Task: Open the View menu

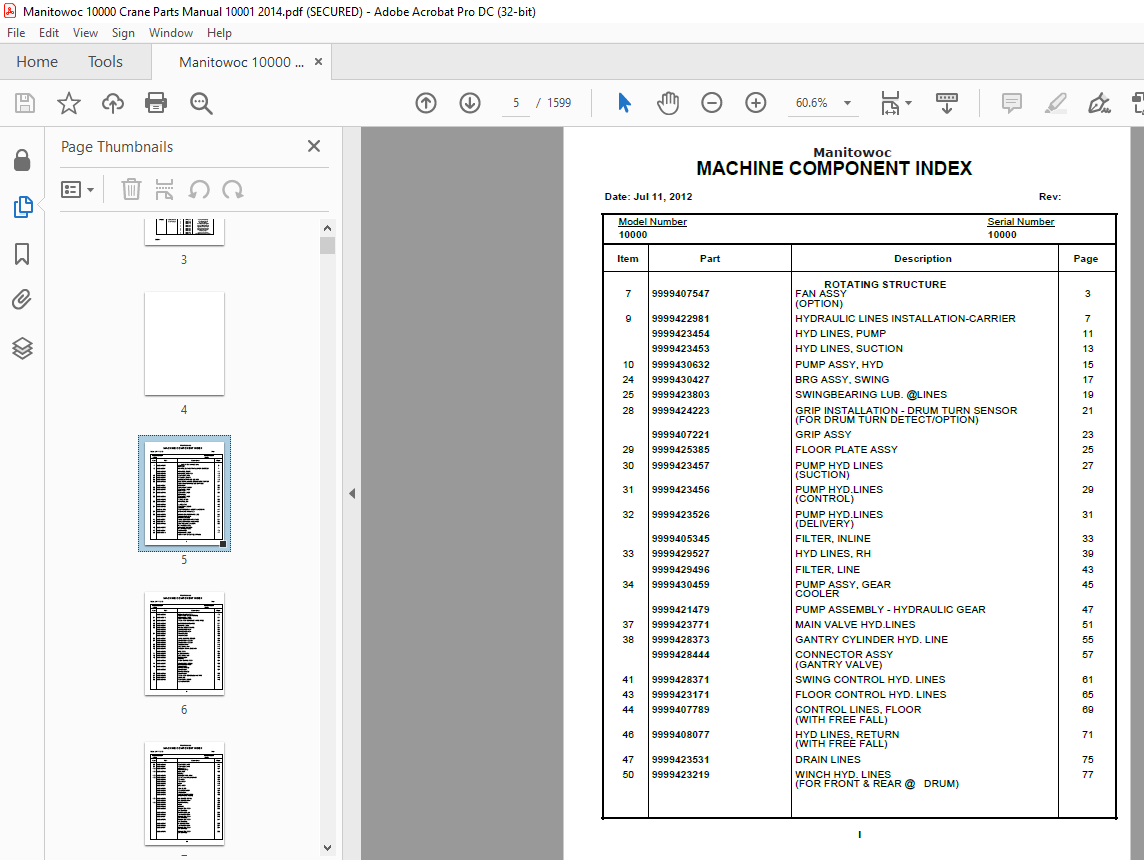Action: 85,33
